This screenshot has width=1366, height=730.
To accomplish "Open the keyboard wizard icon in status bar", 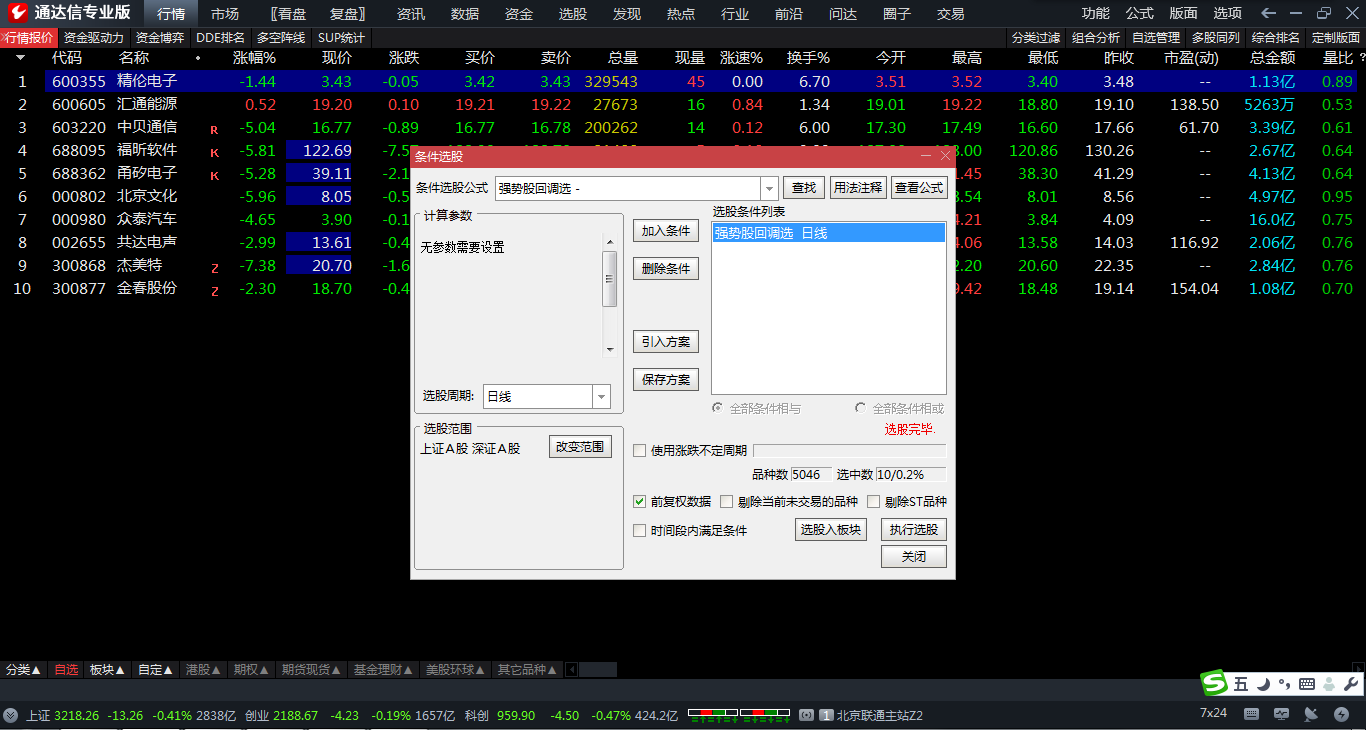I will [x=1252, y=714].
